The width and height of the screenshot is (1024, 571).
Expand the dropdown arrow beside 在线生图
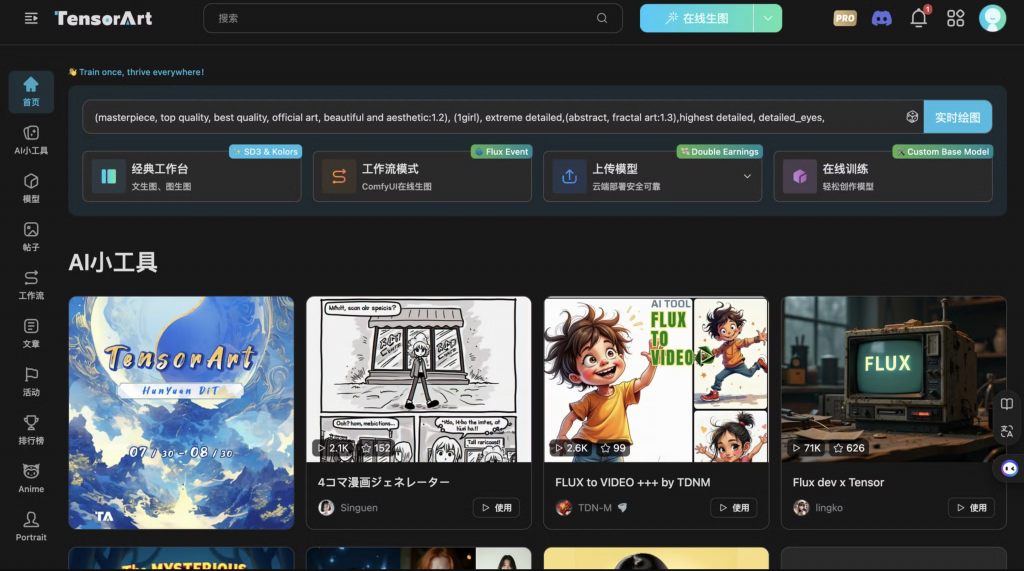pos(767,18)
